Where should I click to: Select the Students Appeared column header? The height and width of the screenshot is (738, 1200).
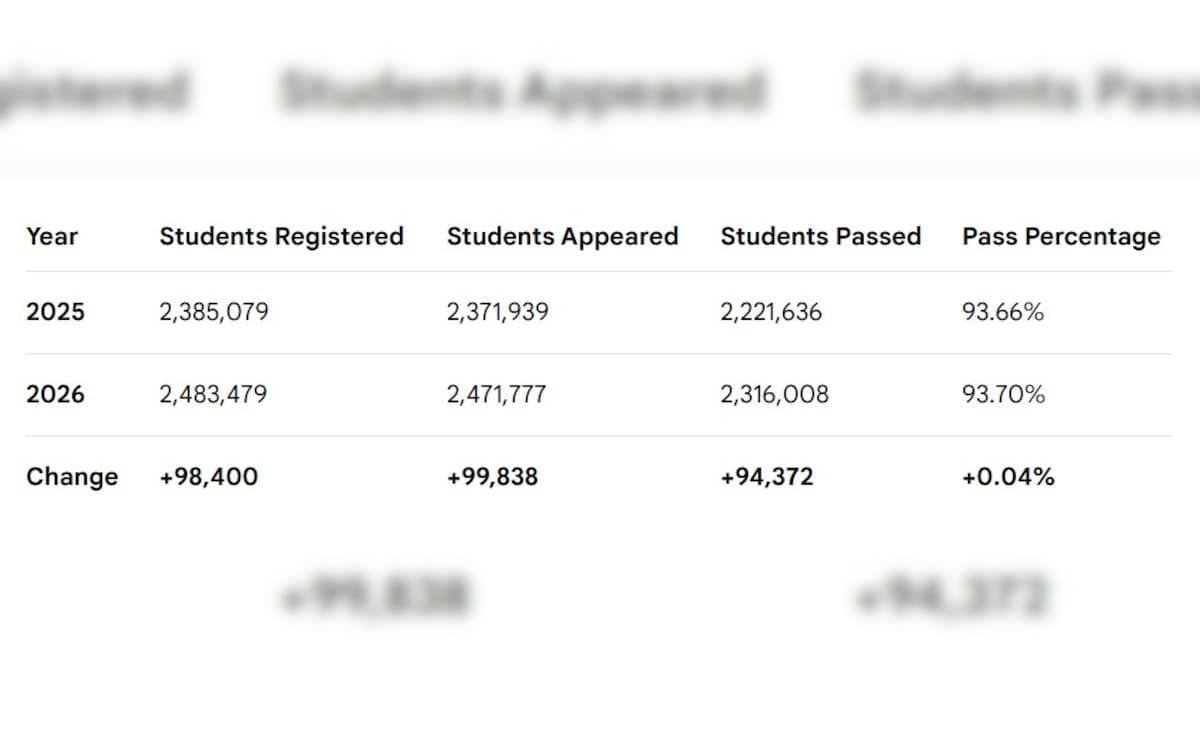pos(562,237)
